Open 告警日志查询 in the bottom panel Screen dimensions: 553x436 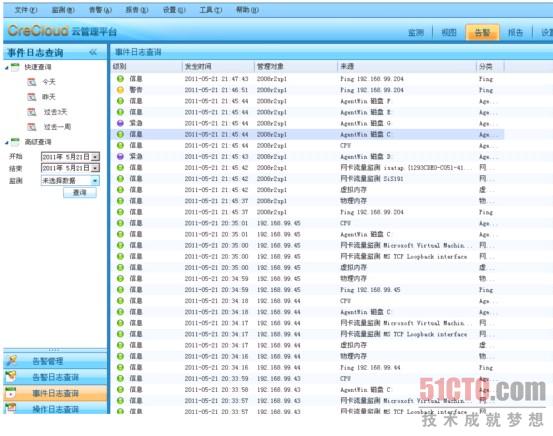point(55,377)
